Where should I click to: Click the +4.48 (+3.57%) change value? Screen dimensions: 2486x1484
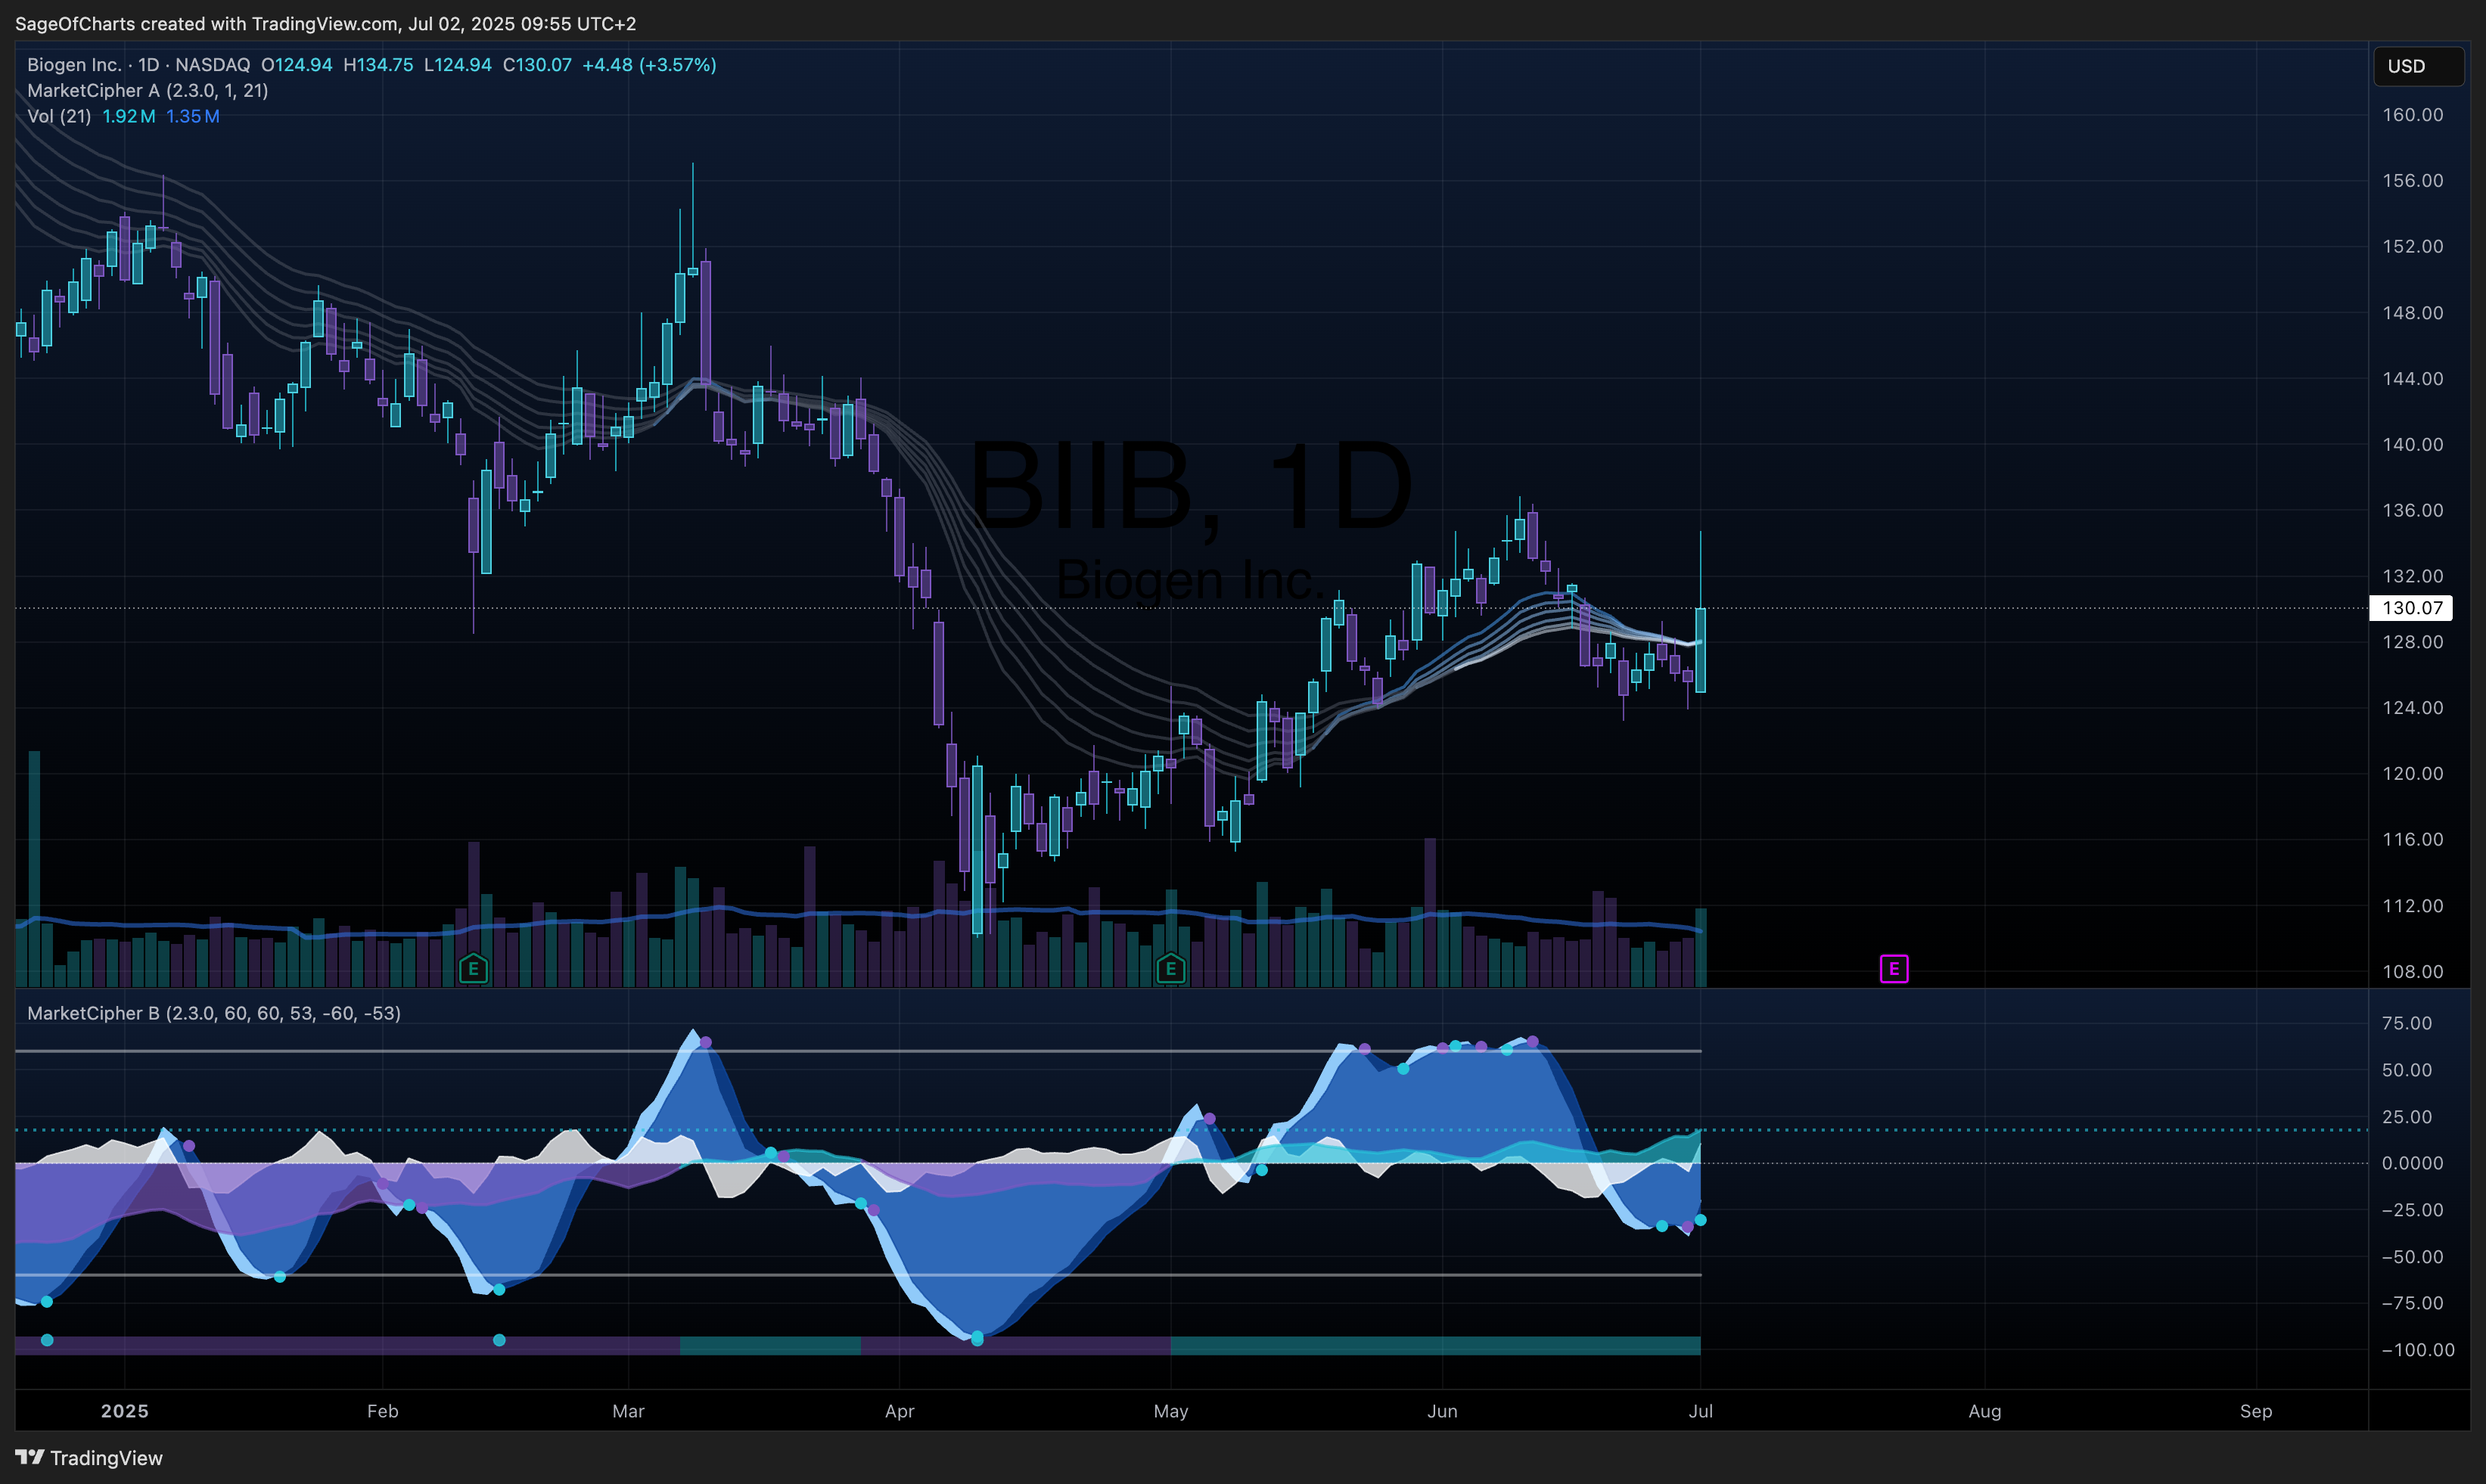649,65
